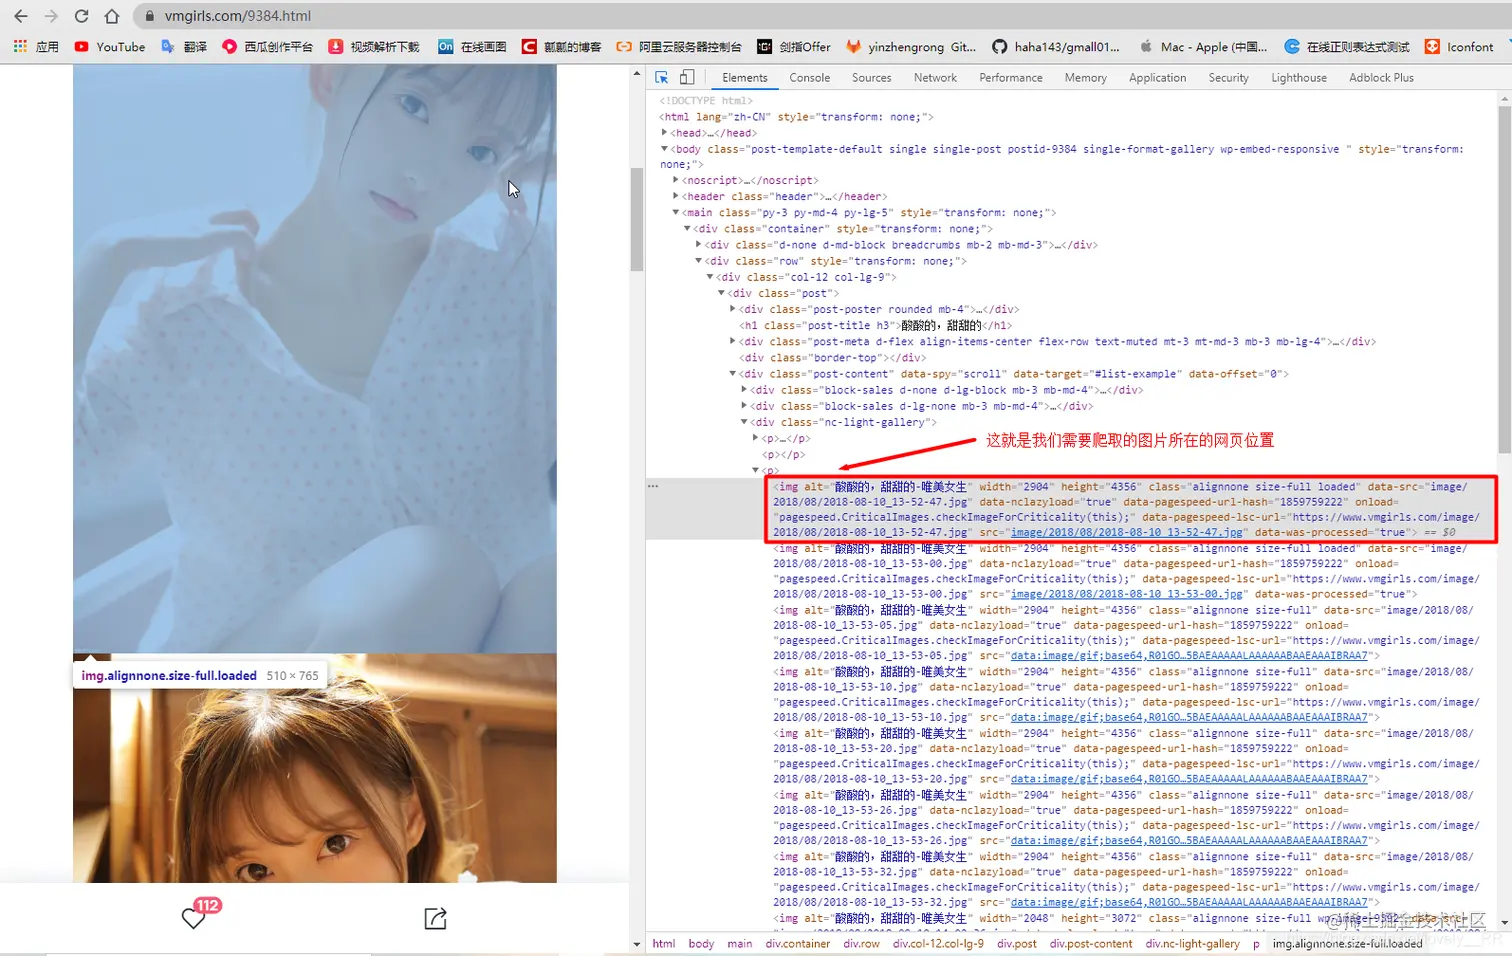Open the YouTube bookmark
The width and height of the screenshot is (1512, 956).
point(110,47)
